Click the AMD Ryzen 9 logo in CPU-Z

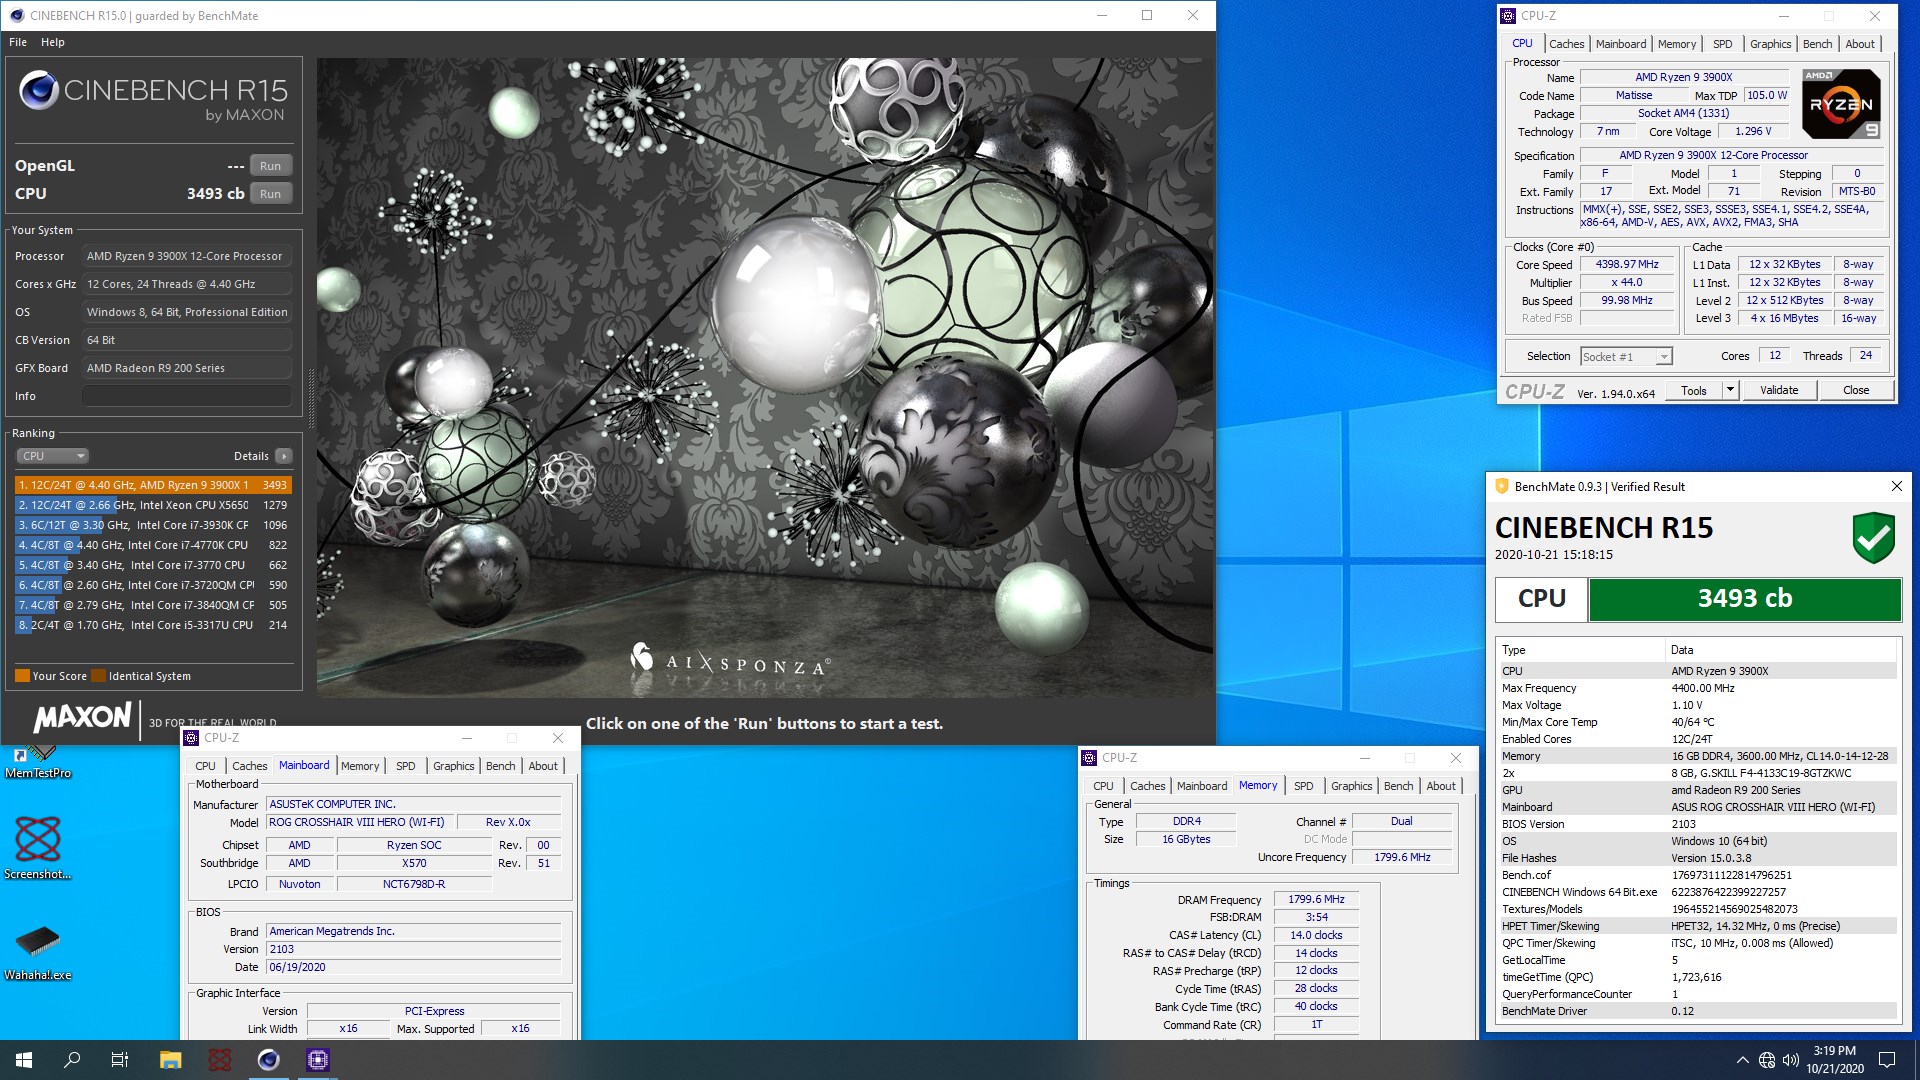pos(1841,104)
